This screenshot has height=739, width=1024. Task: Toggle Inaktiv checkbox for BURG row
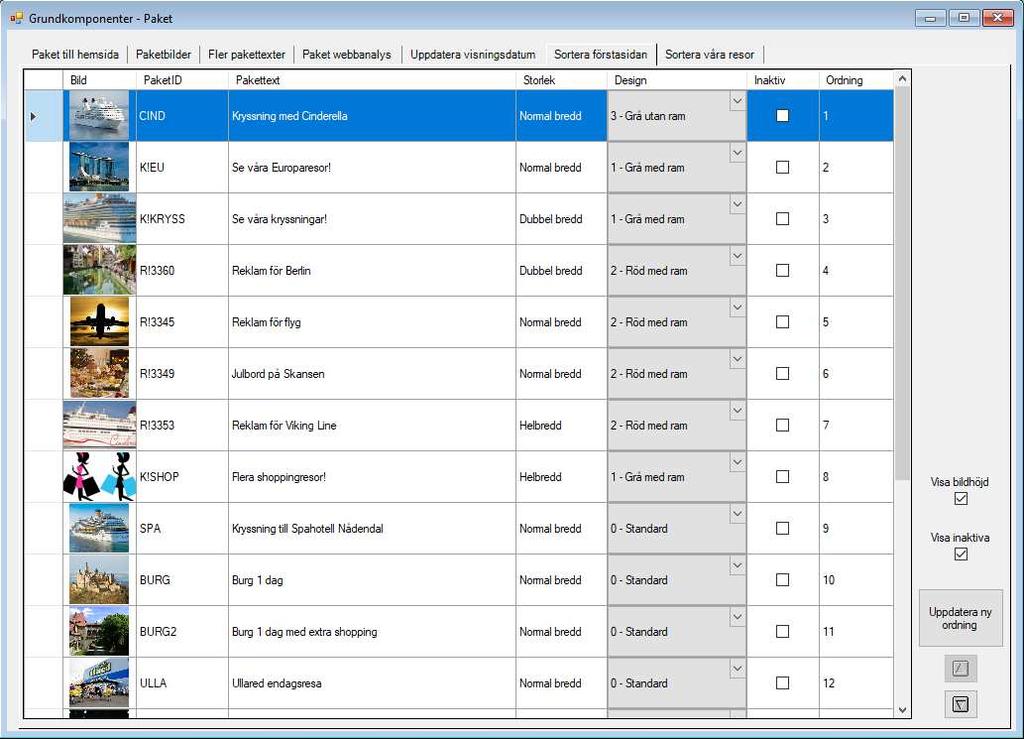click(782, 580)
